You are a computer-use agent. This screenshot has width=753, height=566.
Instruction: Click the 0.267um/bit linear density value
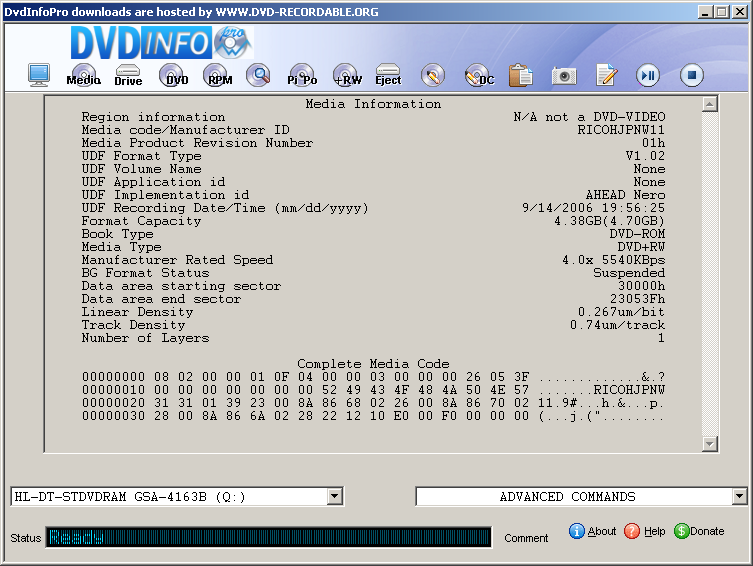(621, 312)
